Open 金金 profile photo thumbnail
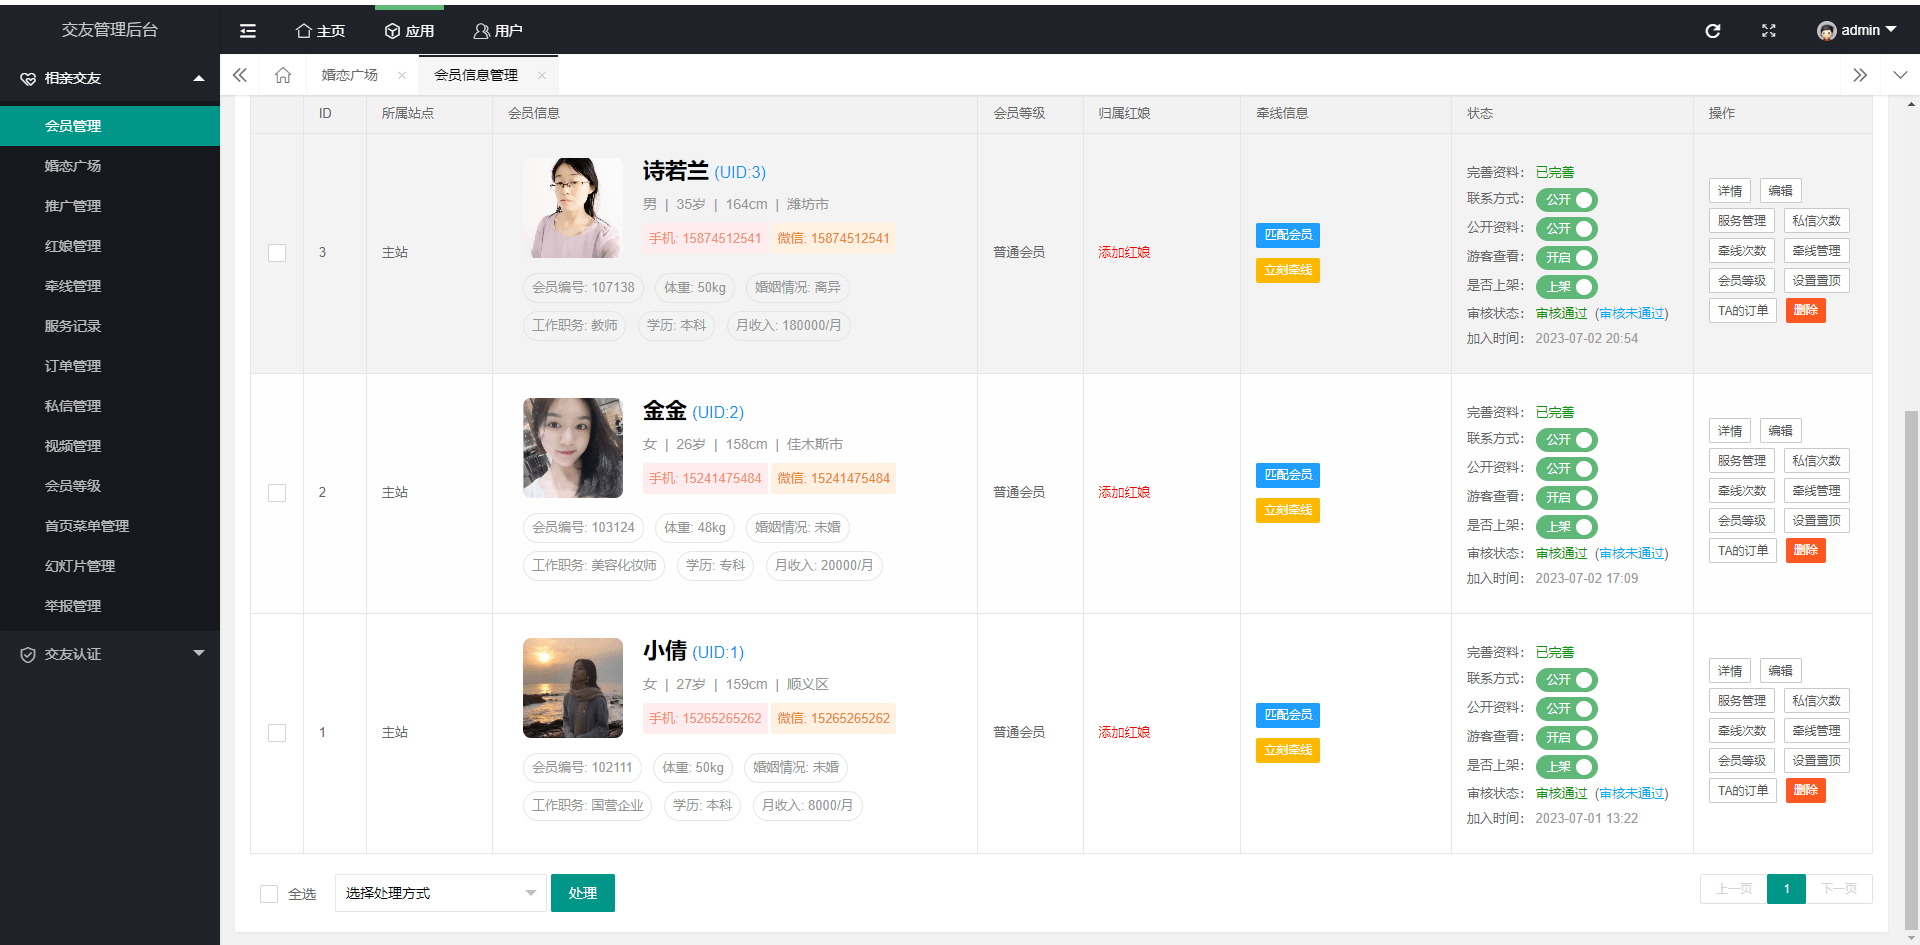Screen dimensions: 1920x945 [573, 448]
